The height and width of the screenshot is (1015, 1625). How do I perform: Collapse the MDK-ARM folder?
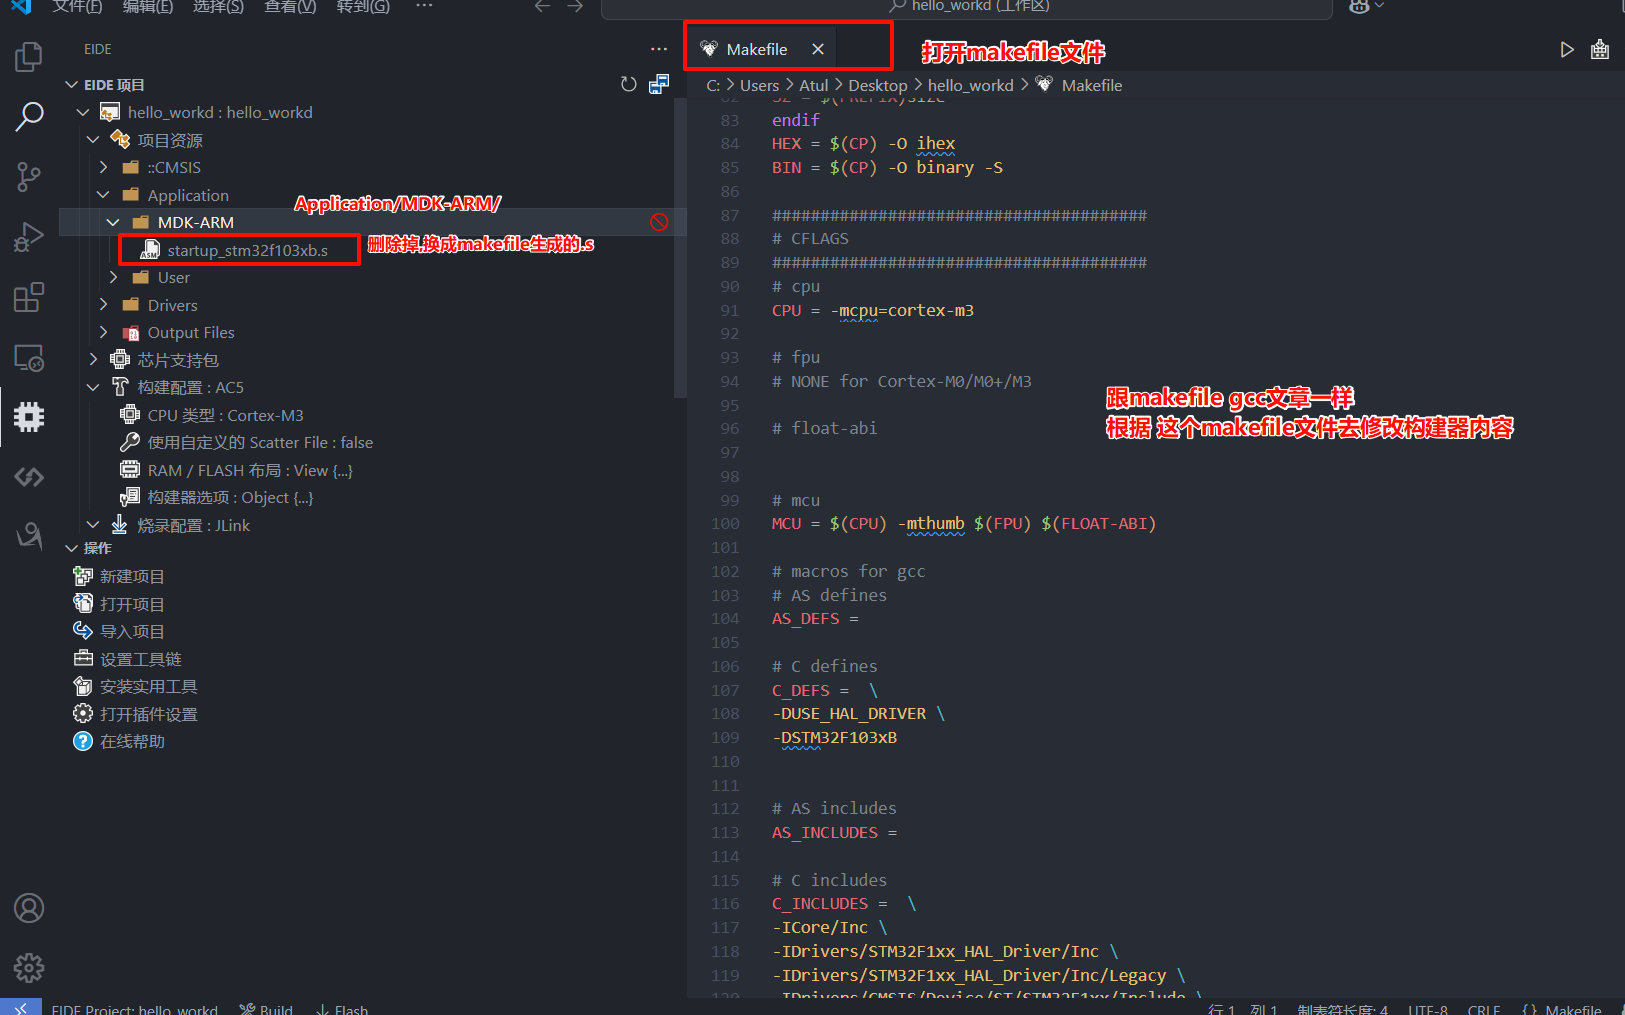click(113, 222)
